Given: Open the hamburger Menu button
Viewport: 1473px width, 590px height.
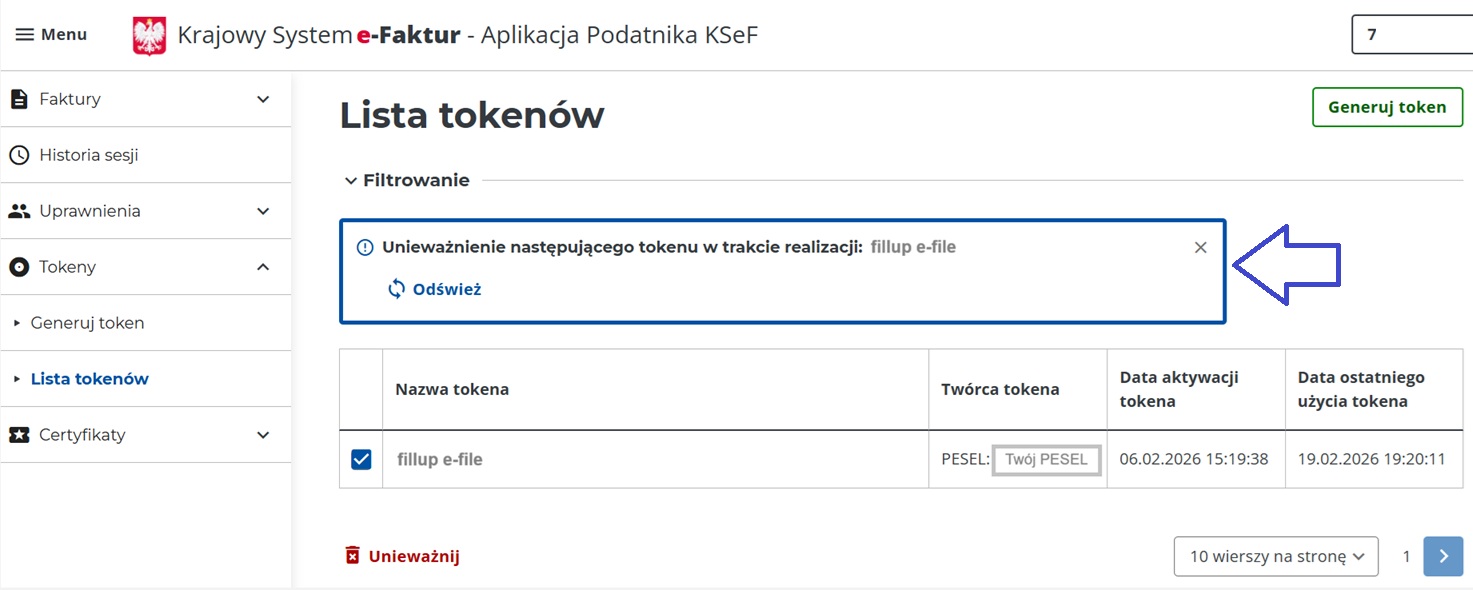Looking at the screenshot, I should click(x=51, y=35).
